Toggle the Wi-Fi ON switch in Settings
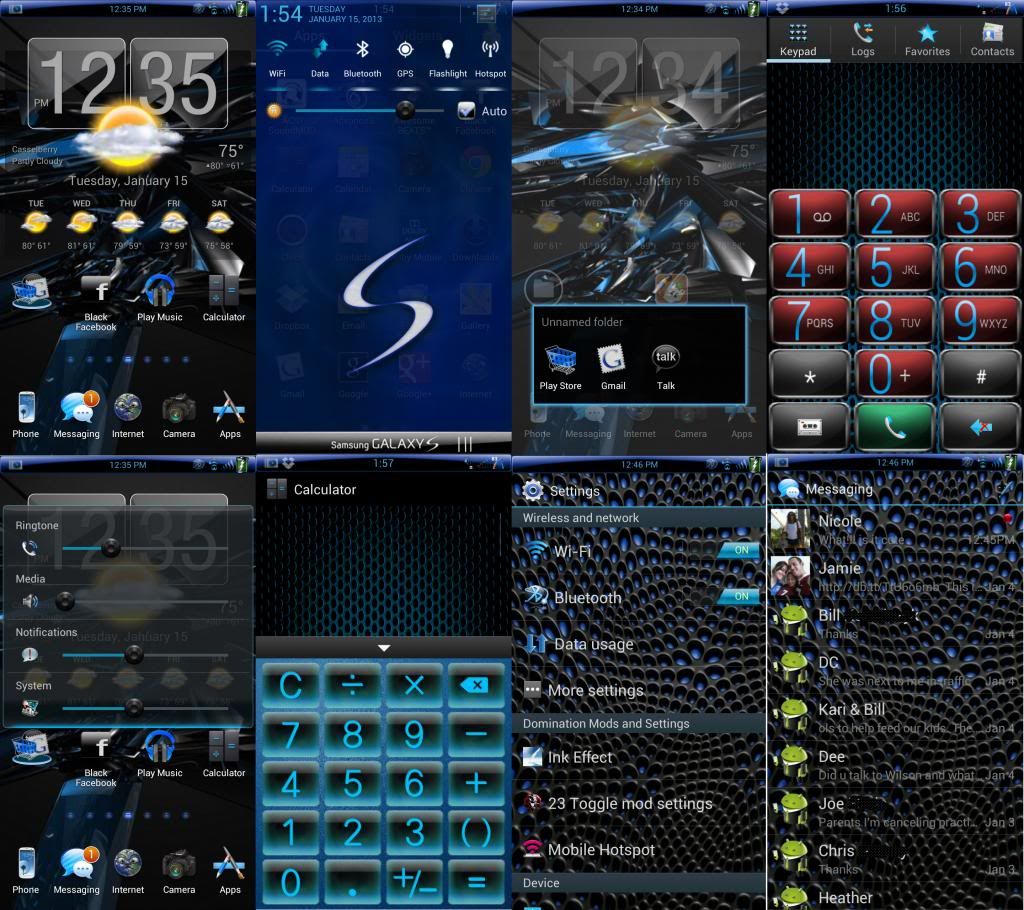This screenshot has width=1024, height=910. tap(740, 550)
